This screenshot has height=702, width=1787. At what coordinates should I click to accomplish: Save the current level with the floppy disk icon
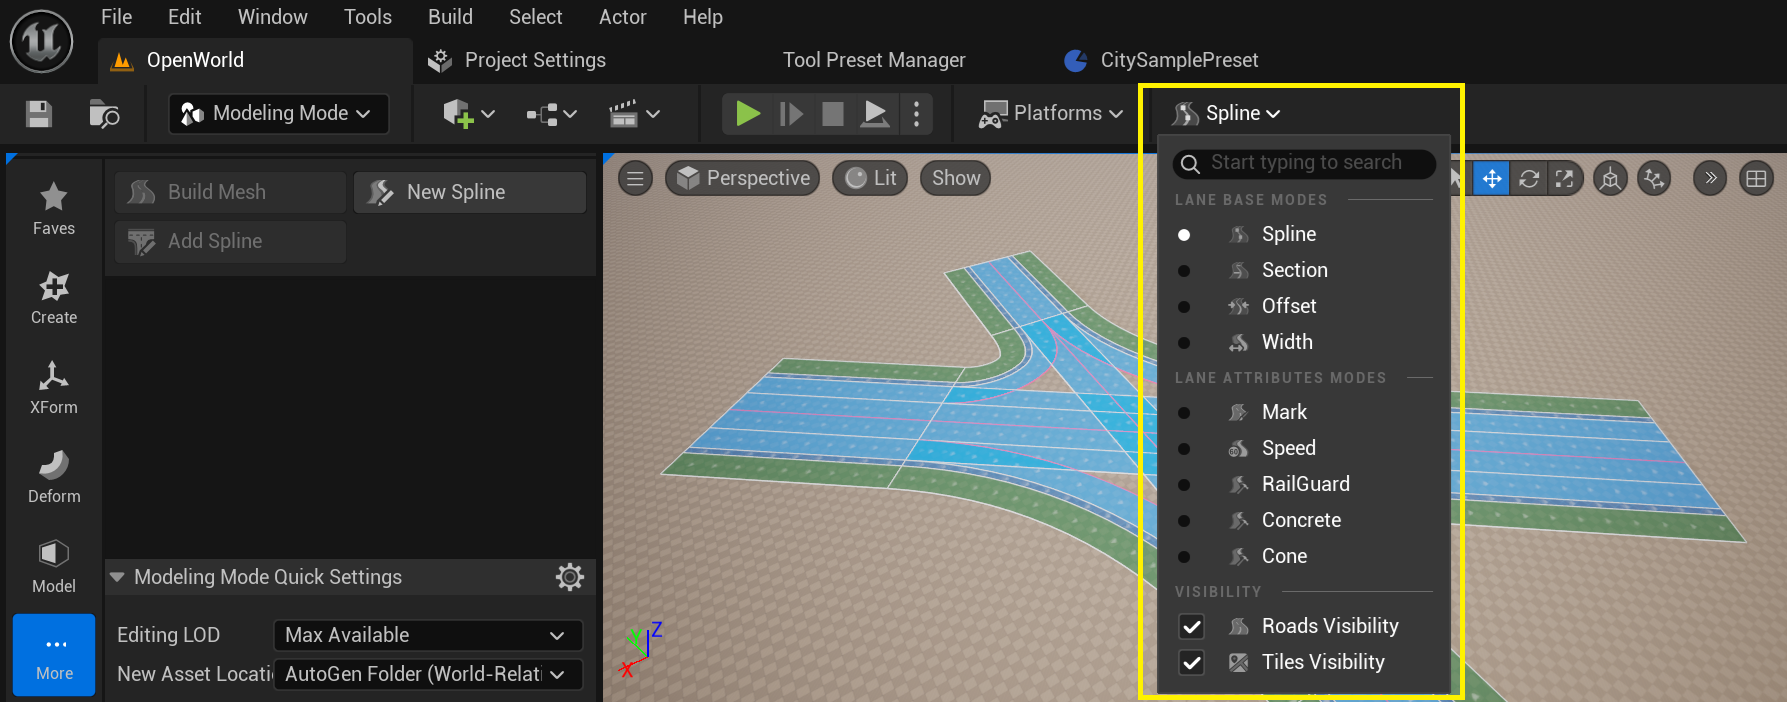pos(39,114)
